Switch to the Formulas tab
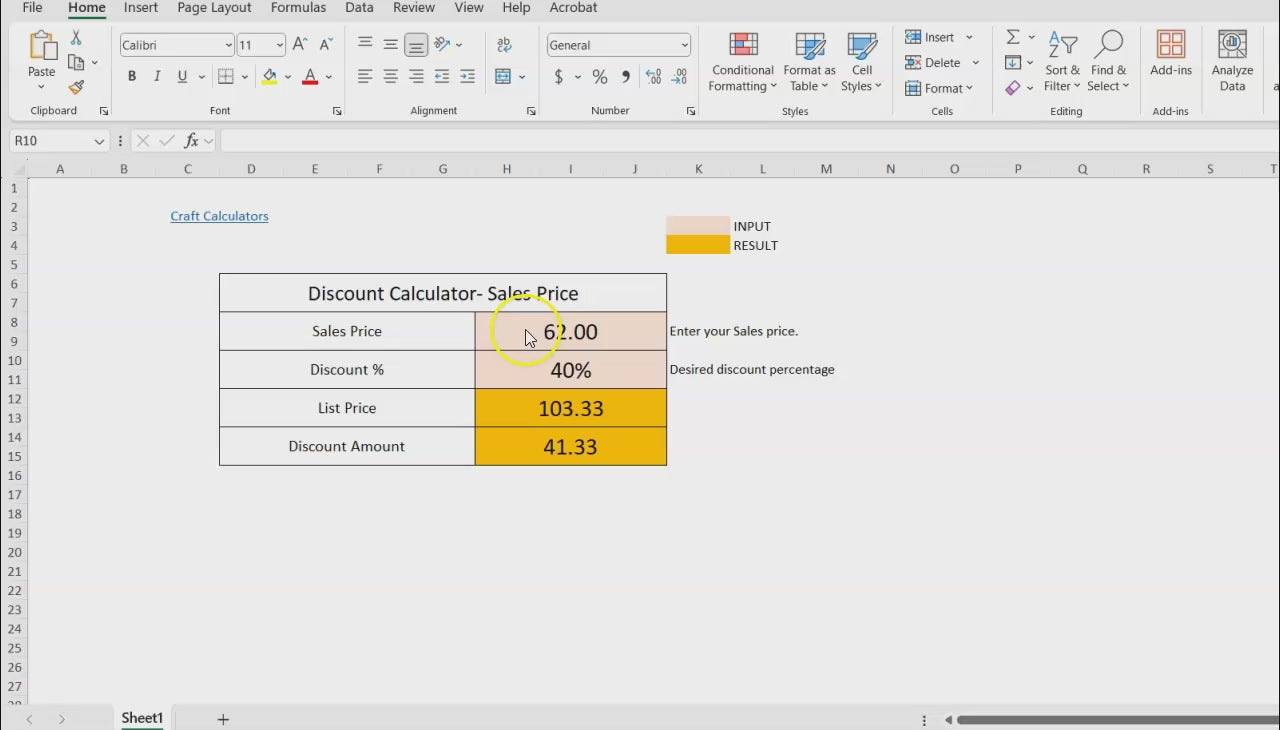 pos(298,8)
